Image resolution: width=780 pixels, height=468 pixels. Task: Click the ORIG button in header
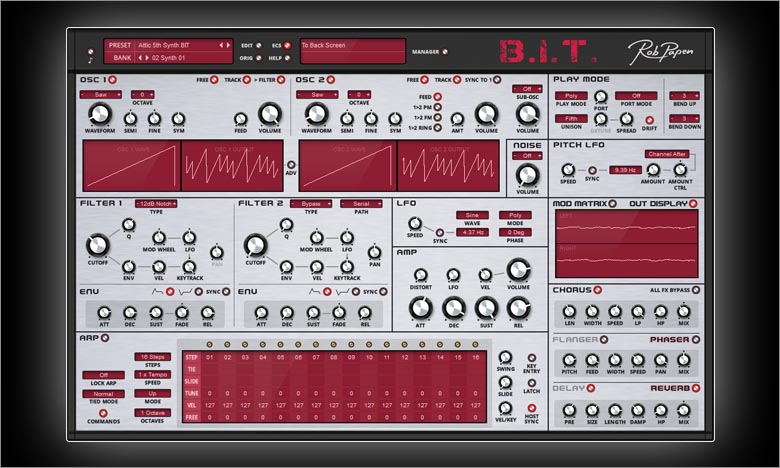pyautogui.click(x=258, y=58)
